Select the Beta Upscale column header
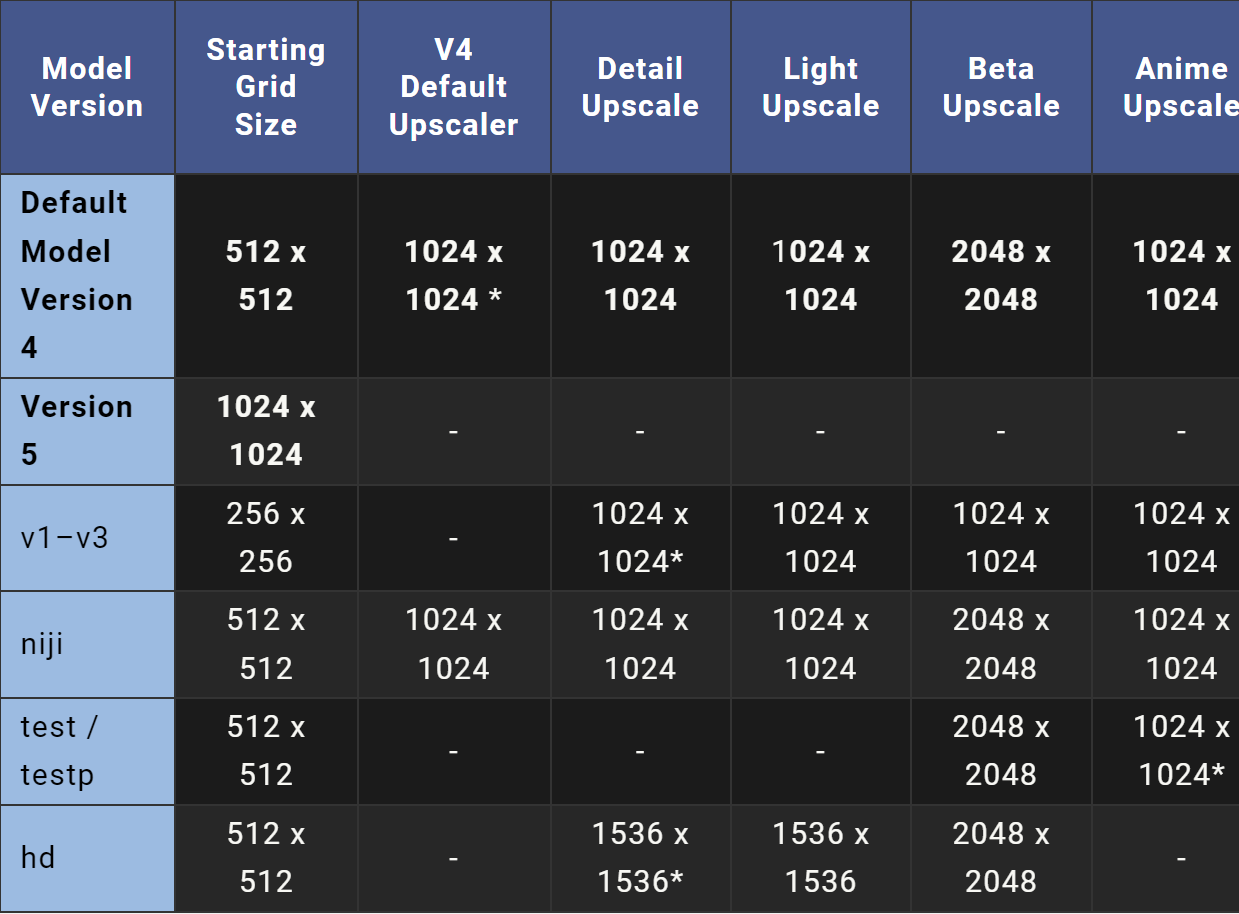The height and width of the screenshot is (914, 1239). tap(1001, 87)
